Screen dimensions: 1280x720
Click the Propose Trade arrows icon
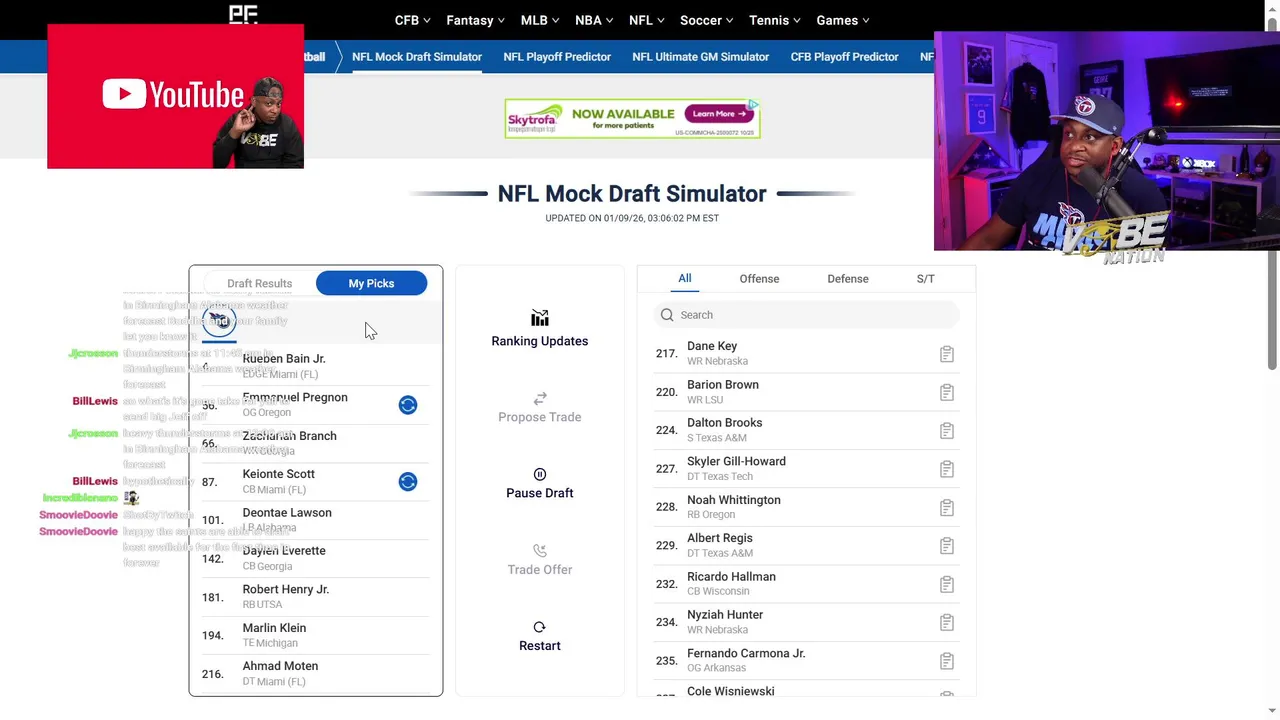(x=540, y=398)
